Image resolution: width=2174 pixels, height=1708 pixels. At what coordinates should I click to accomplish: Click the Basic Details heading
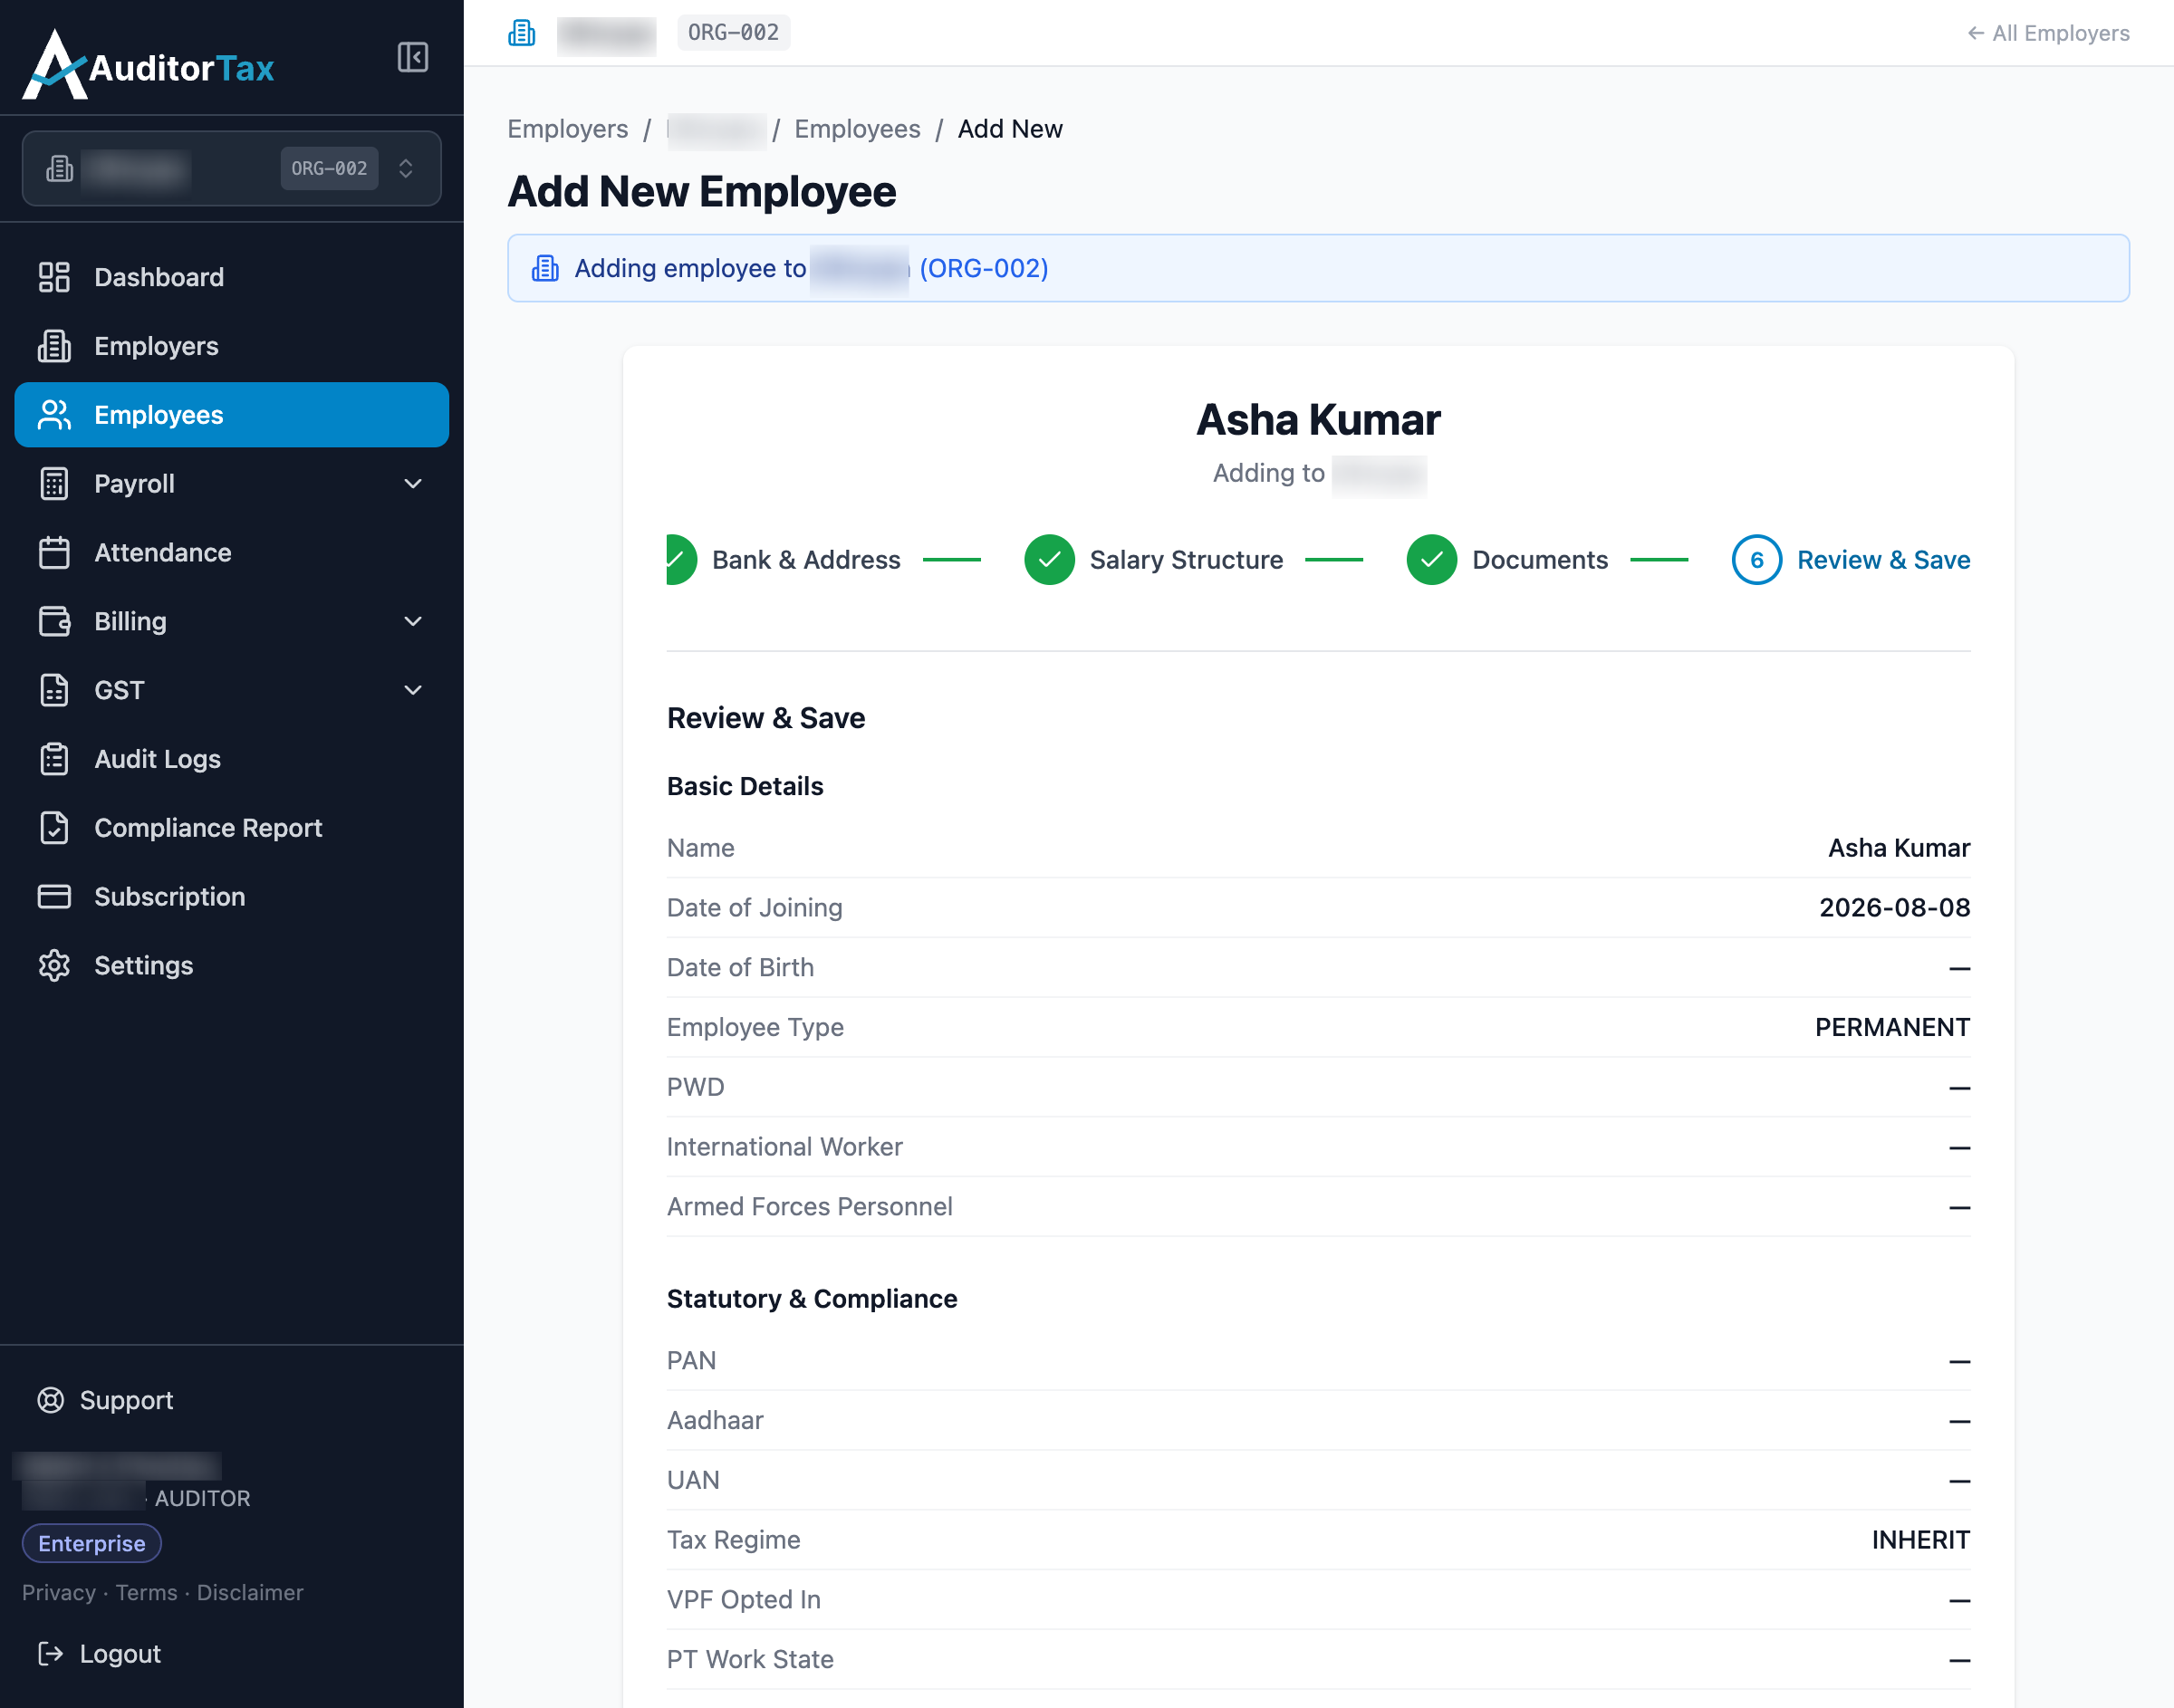(745, 786)
